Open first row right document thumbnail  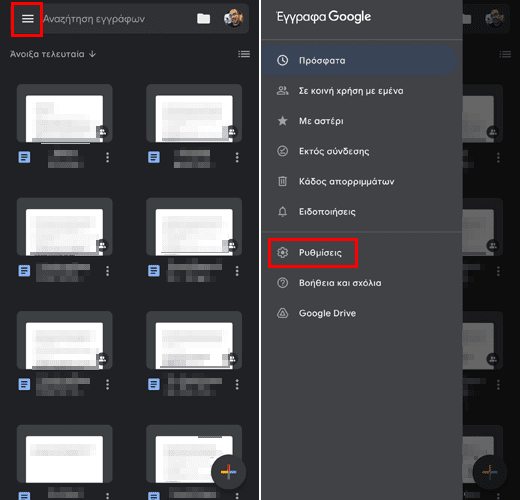point(194,114)
